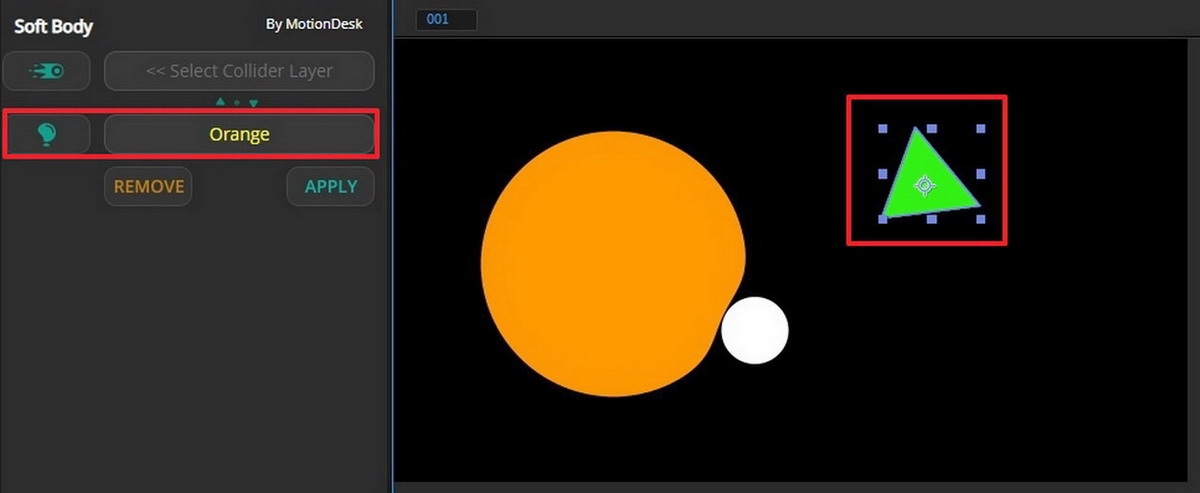Click the Soft Body panel title

tap(53, 26)
